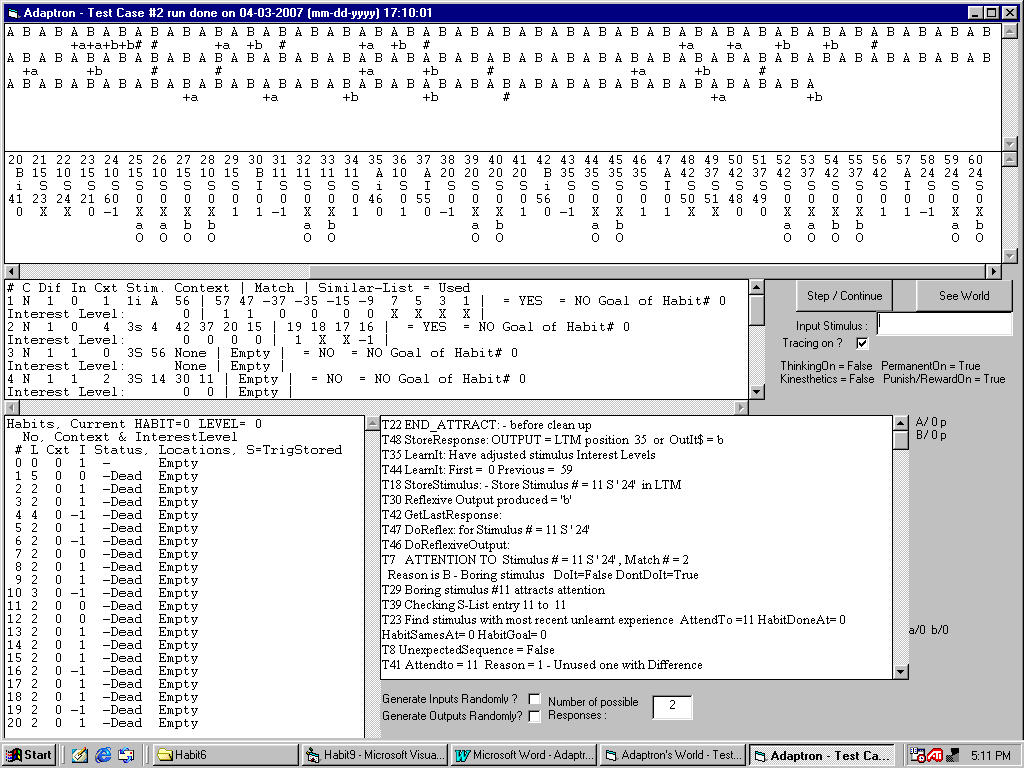Image resolution: width=1024 pixels, height=768 pixels.
Task: Select trace line 'T44 LearnIt: First = 0 Previous = 59'
Action: coord(477,470)
